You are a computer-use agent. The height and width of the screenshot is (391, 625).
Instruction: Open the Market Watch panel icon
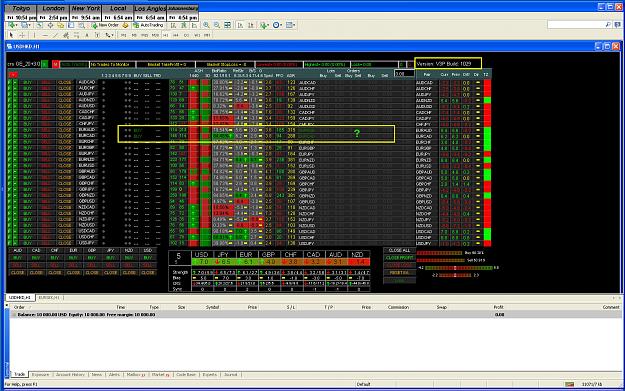[39, 25]
